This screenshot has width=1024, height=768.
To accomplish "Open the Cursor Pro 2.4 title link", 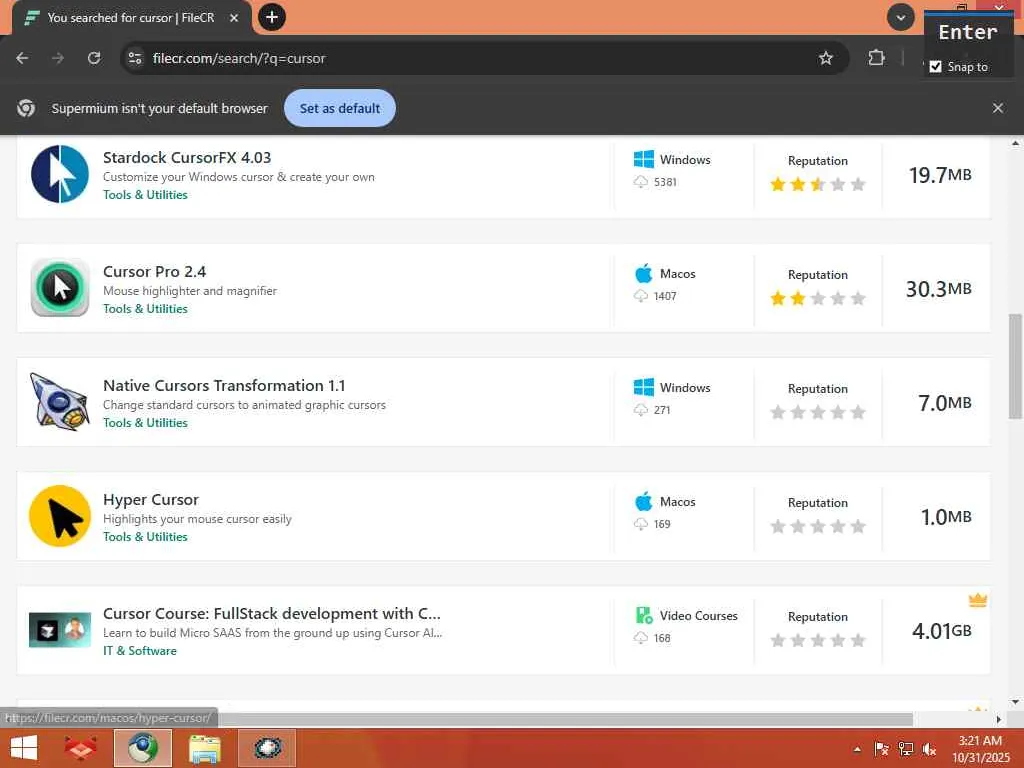I will (x=154, y=271).
